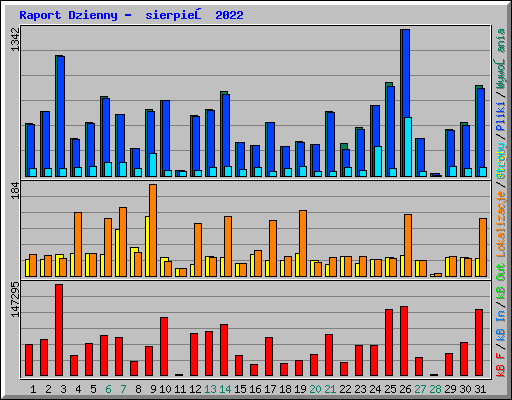Click the green day 13 axis label

coord(210,389)
